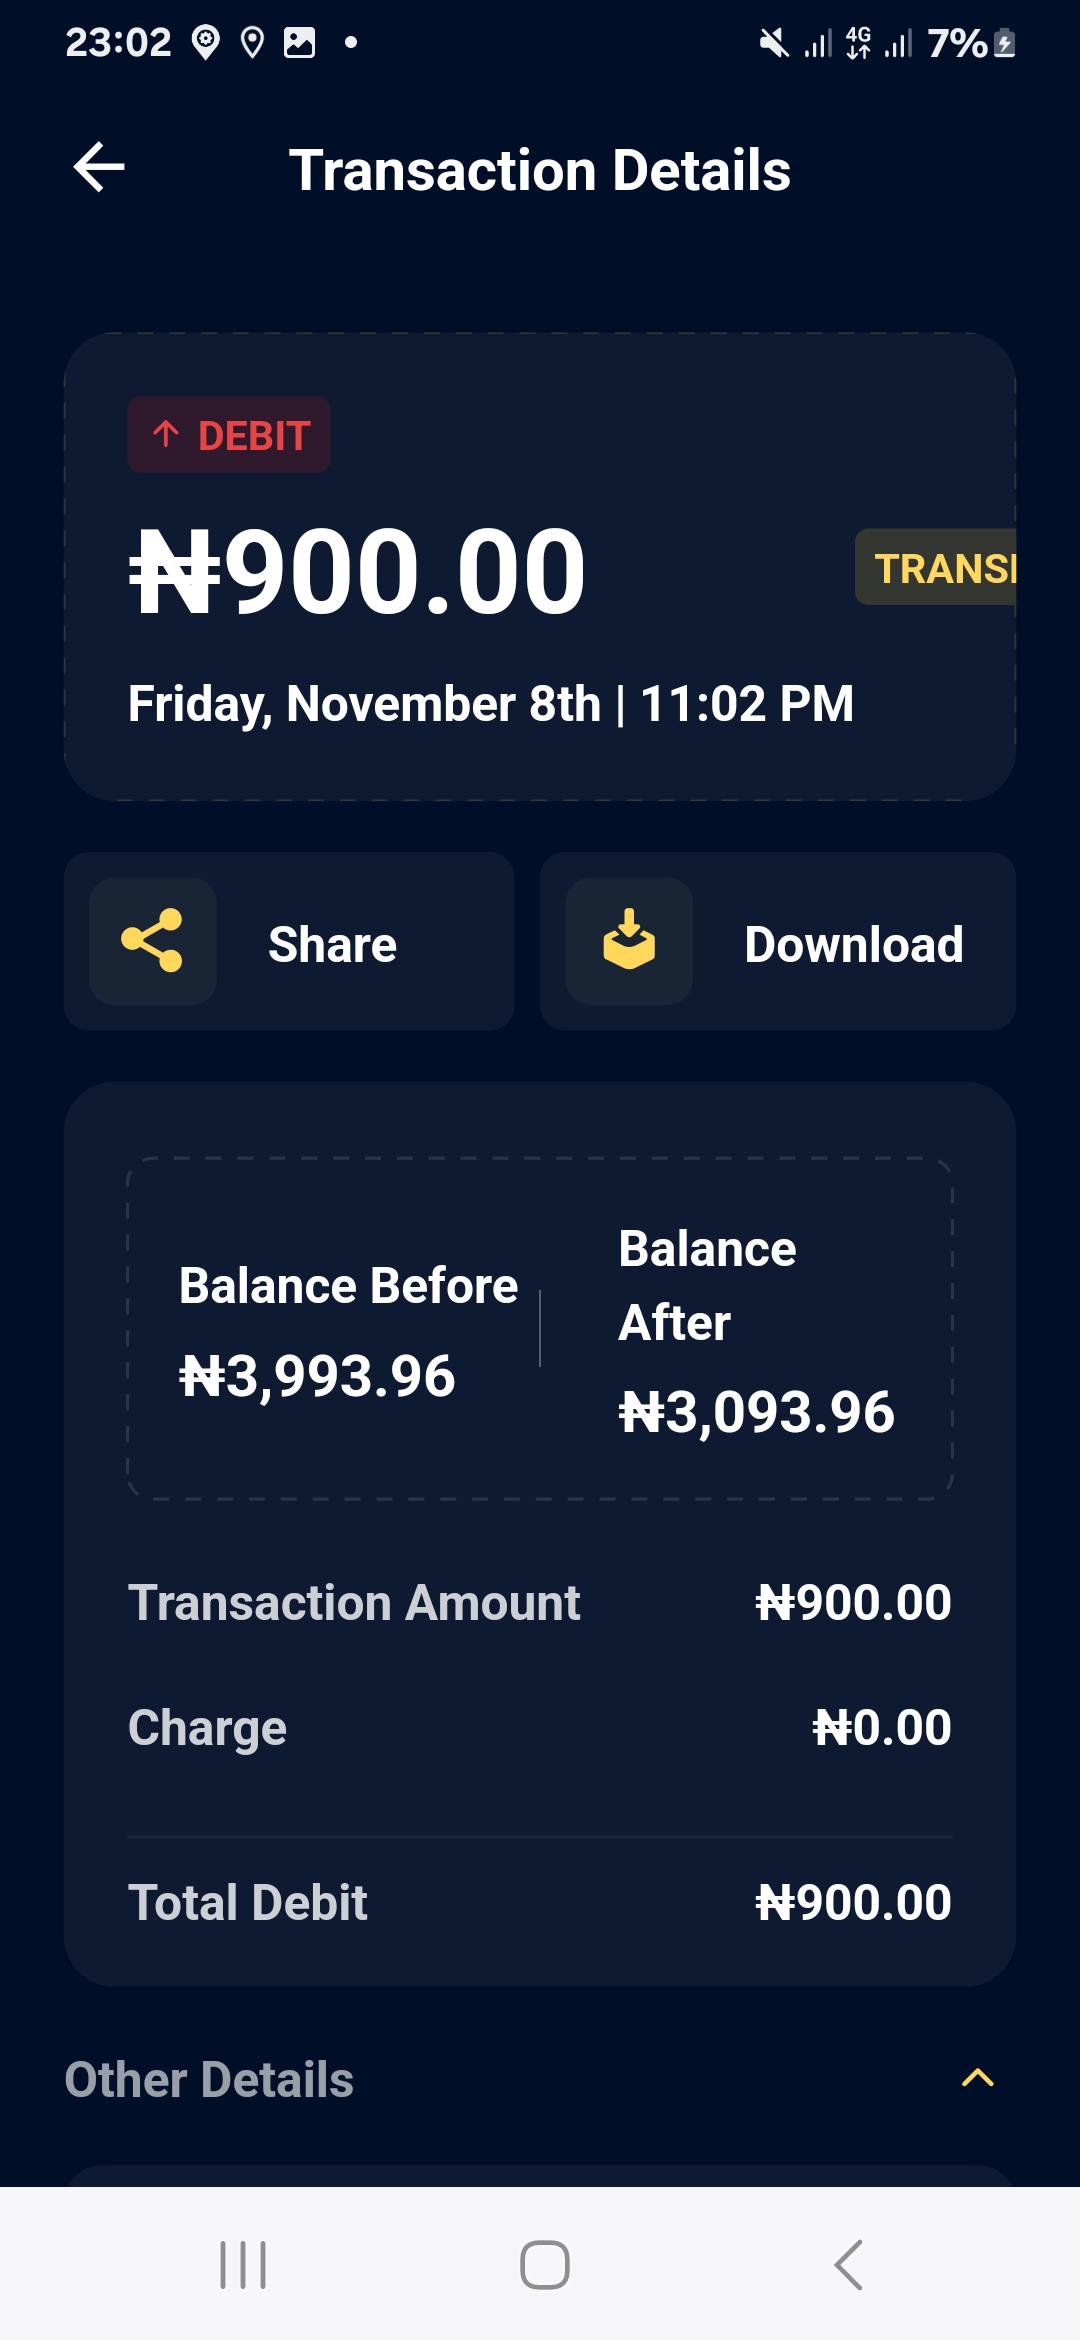The width and height of the screenshot is (1080, 2340).
Task: Tap the yellow TRANSFER tag
Action: [938, 568]
